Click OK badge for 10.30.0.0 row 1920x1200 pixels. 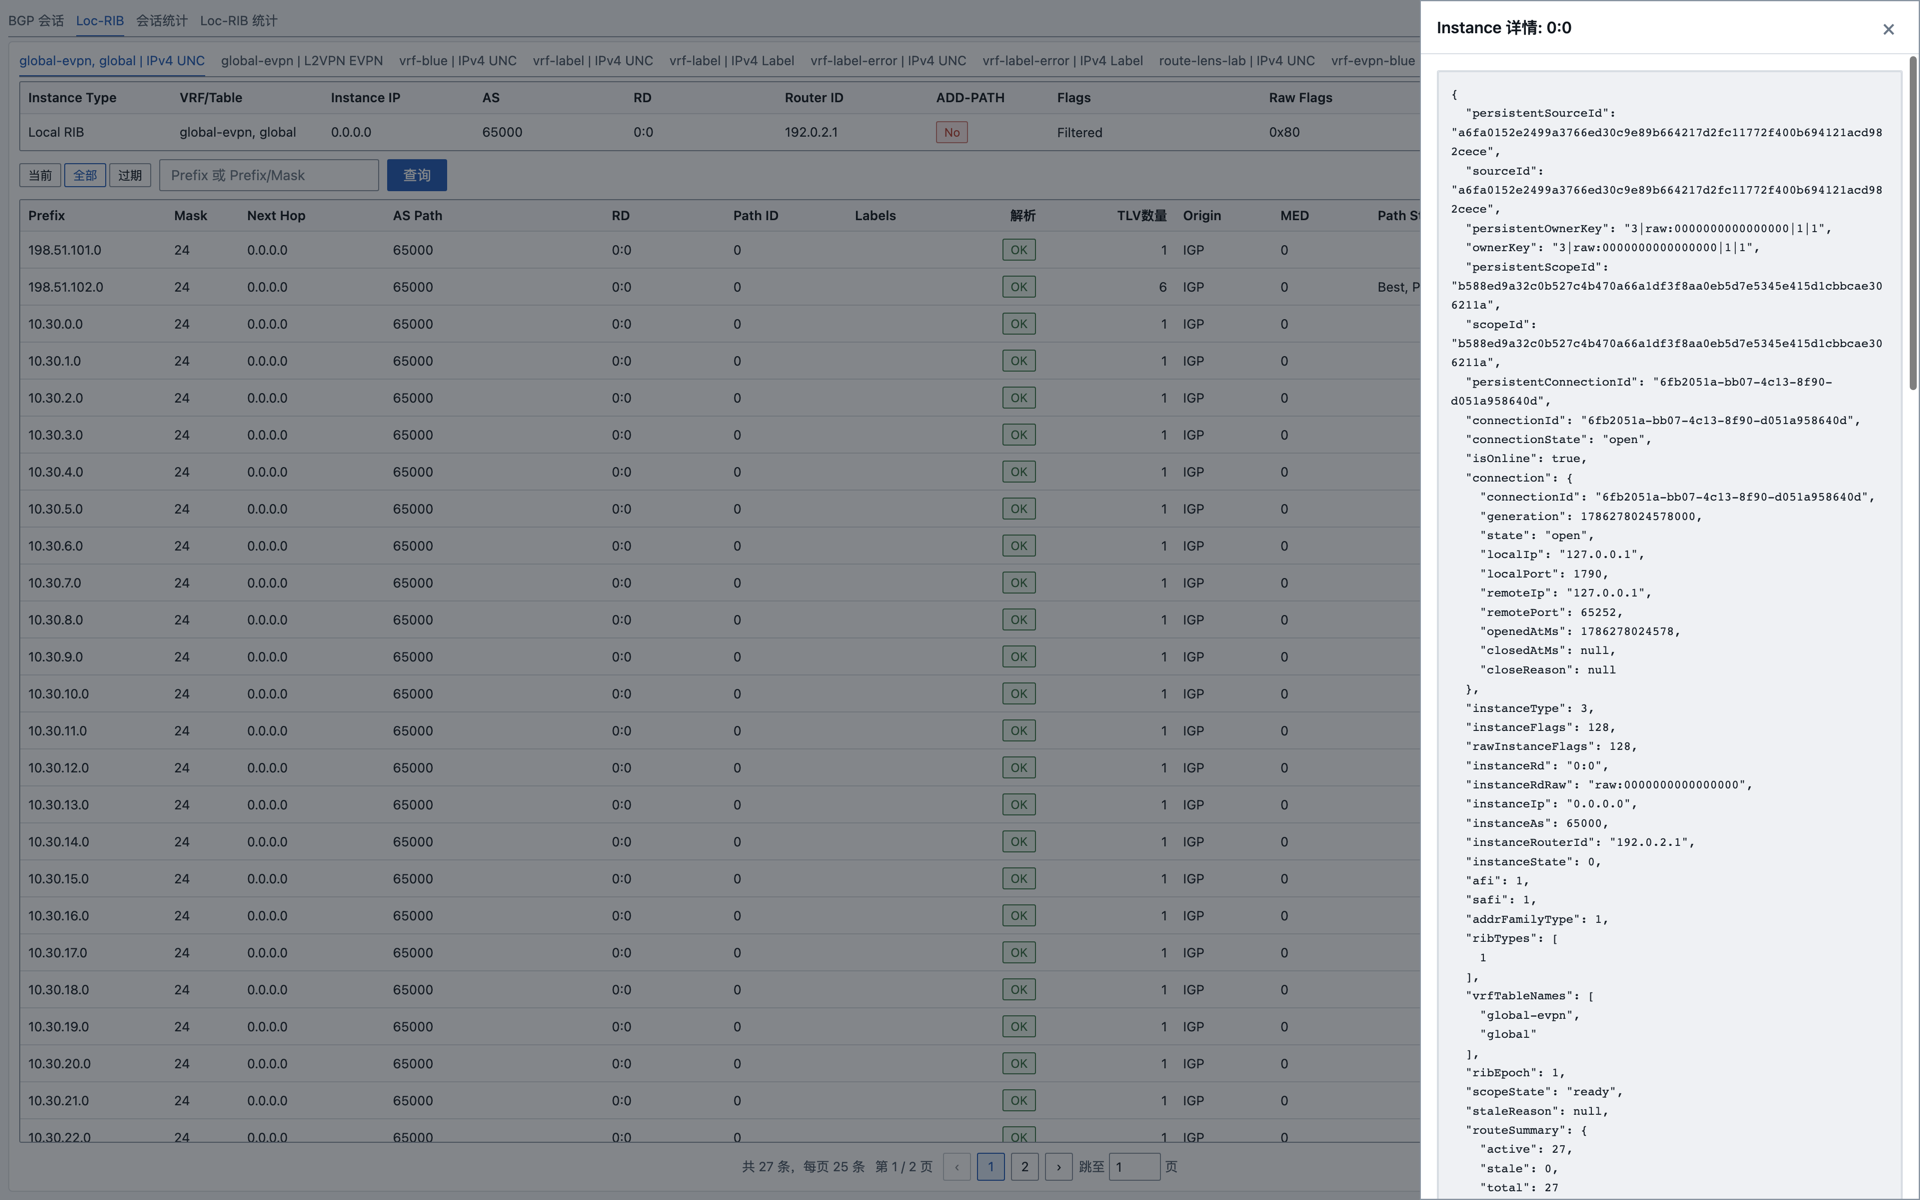(x=1019, y=324)
